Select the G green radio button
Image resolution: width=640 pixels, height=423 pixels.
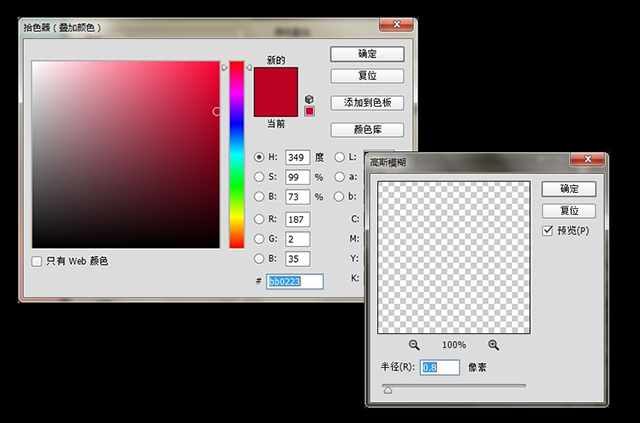pos(260,239)
